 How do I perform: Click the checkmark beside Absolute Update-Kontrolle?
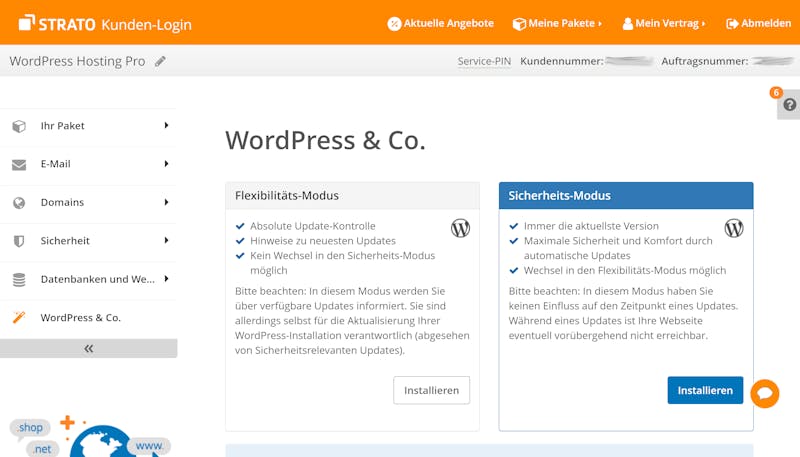click(x=240, y=226)
